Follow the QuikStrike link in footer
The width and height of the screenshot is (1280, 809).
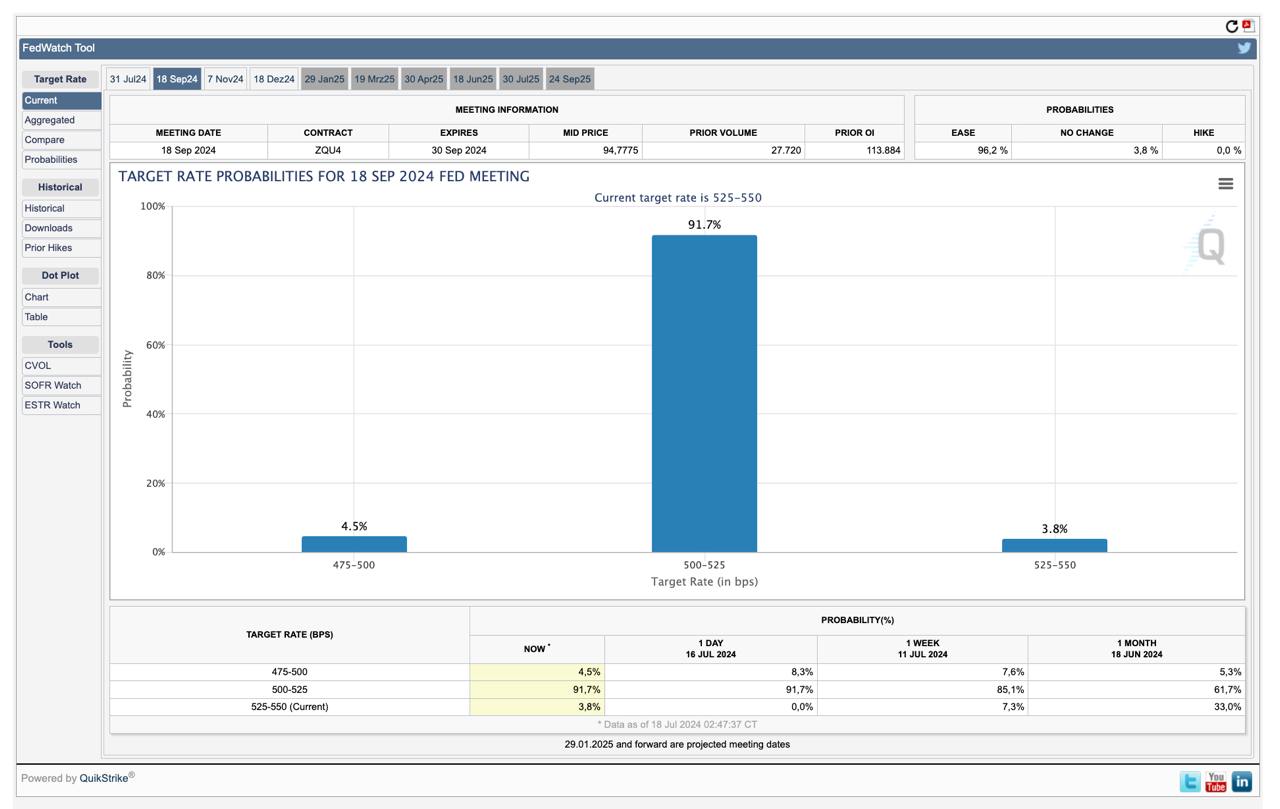103,778
